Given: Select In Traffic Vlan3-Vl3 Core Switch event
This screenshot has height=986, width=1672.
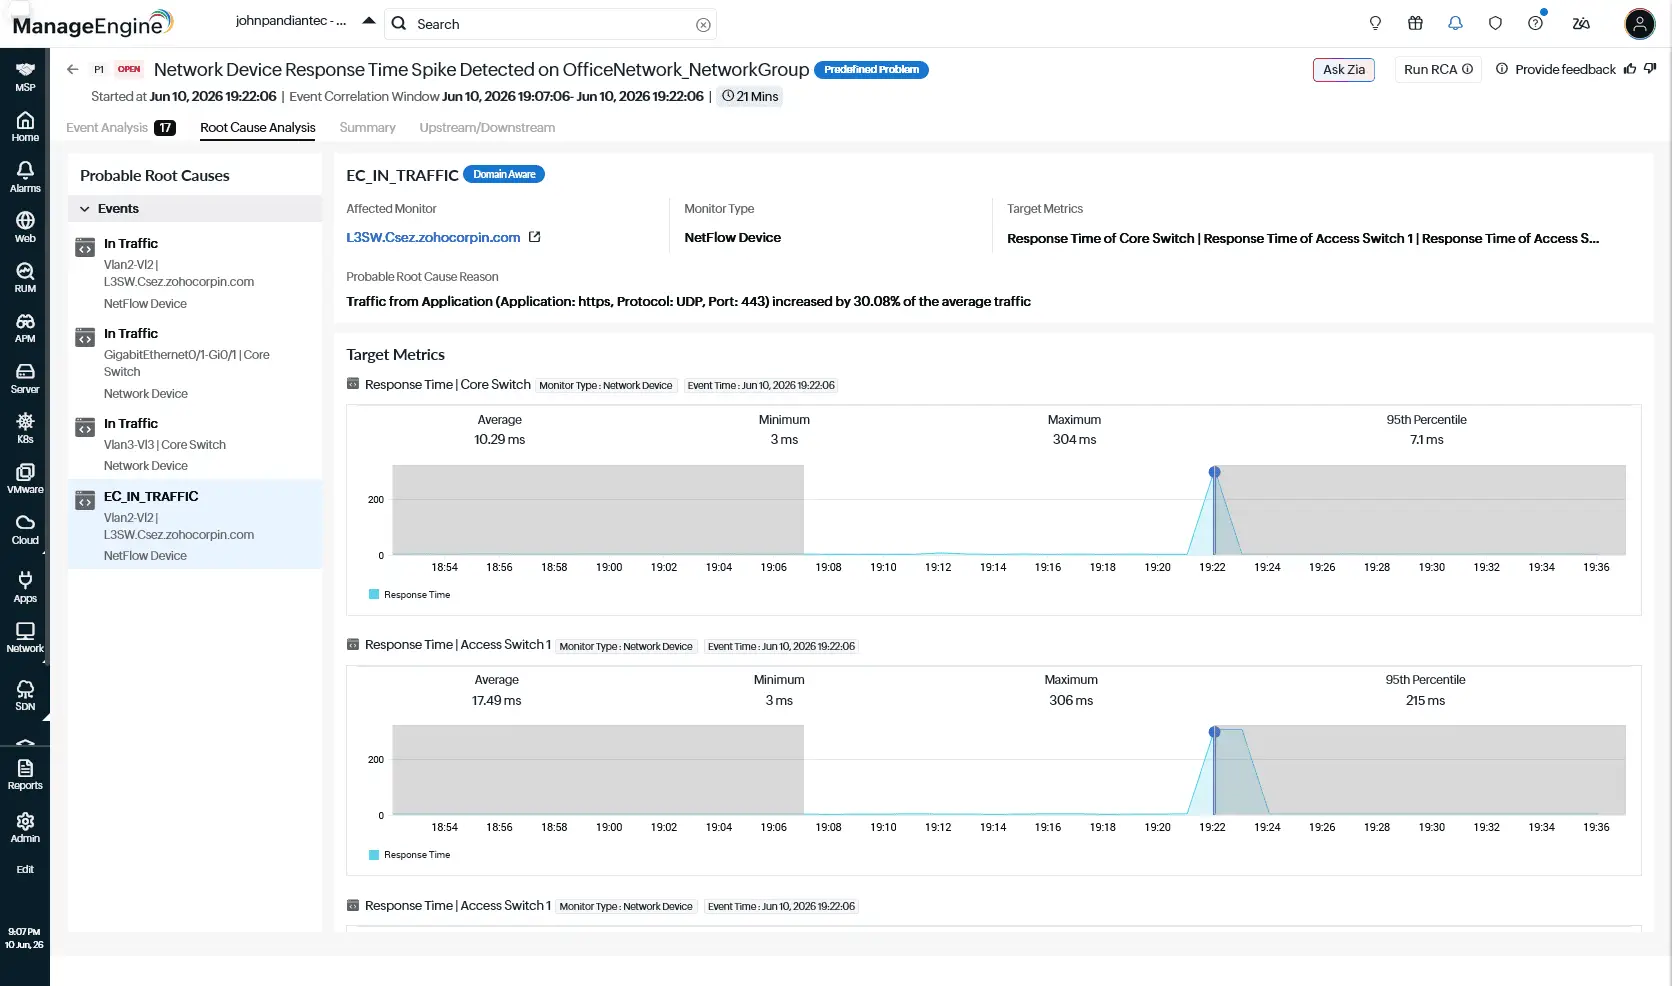Looking at the screenshot, I should click(x=195, y=444).
